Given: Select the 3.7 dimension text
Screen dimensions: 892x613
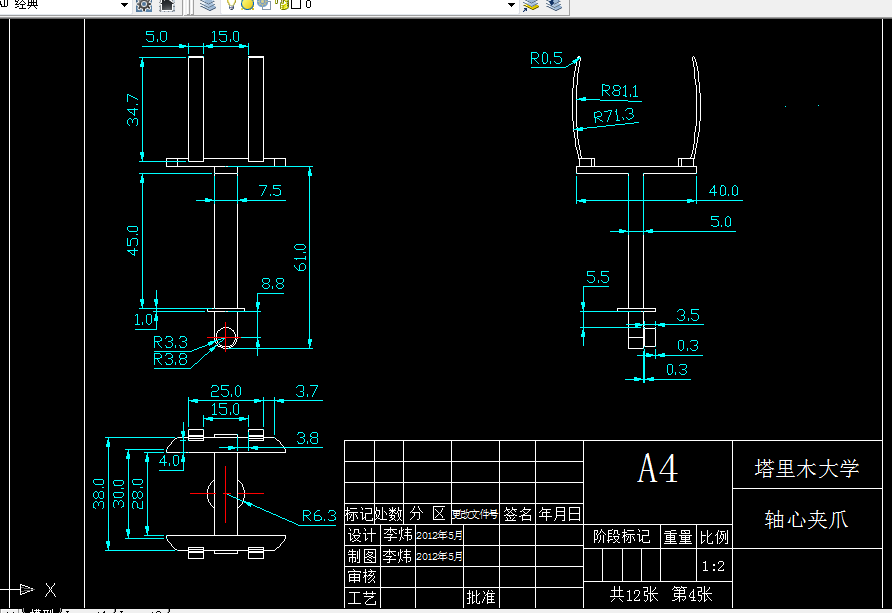Looking at the screenshot, I should click(307, 391).
